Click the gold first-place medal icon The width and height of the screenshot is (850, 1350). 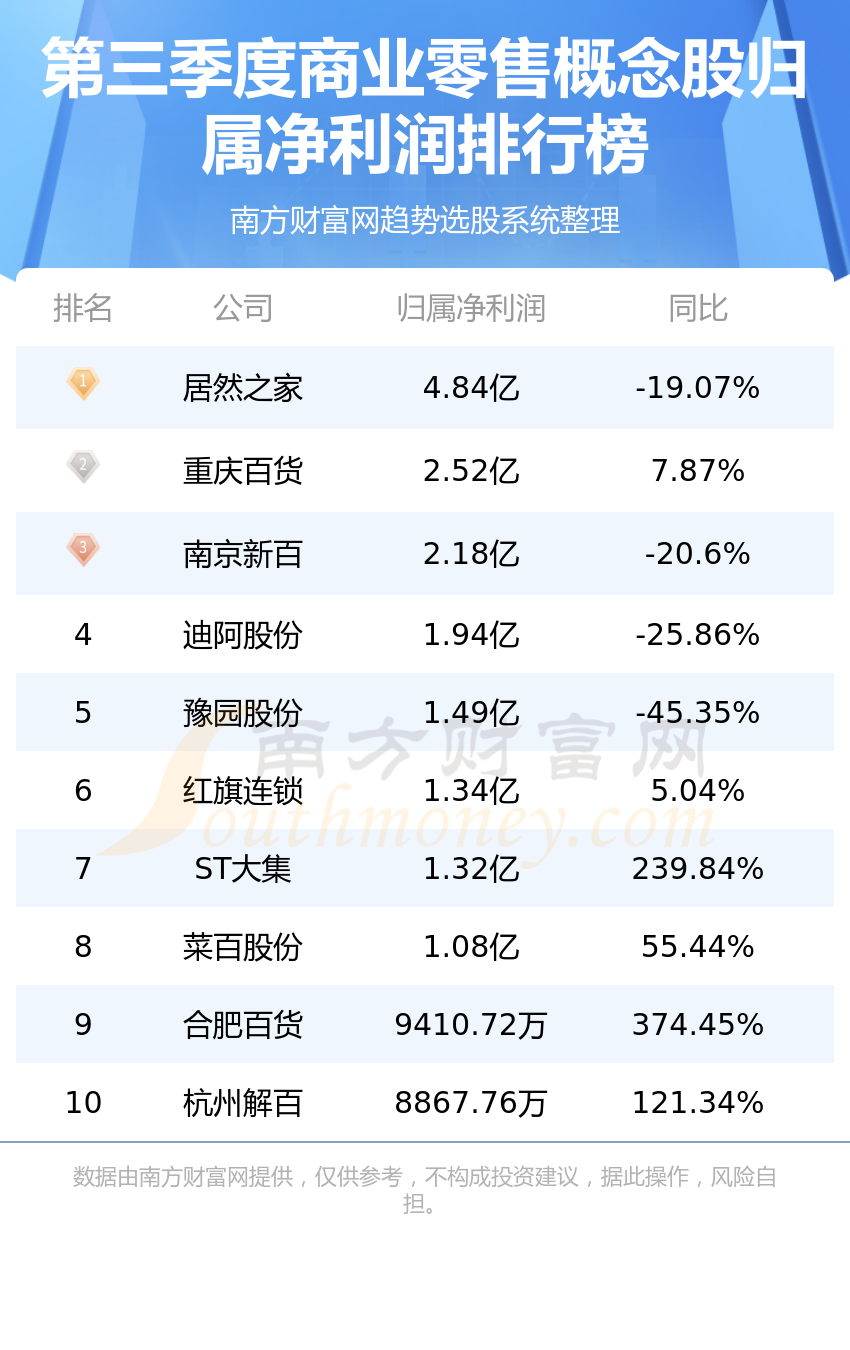[x=83, y=384]
